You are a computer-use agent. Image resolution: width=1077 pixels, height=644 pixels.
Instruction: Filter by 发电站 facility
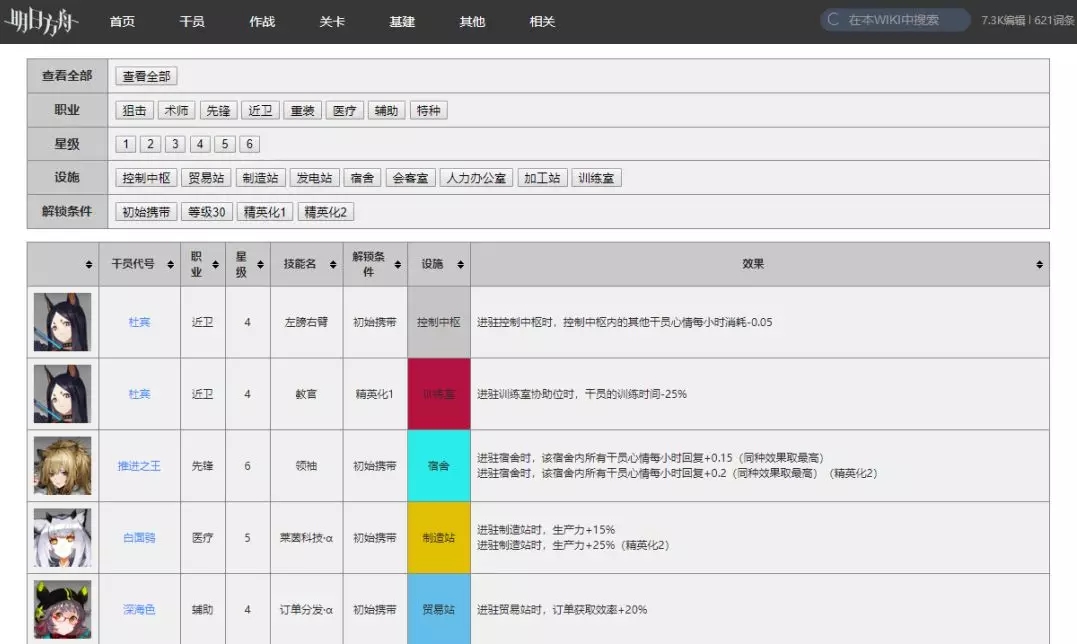(x=315, y=178)
